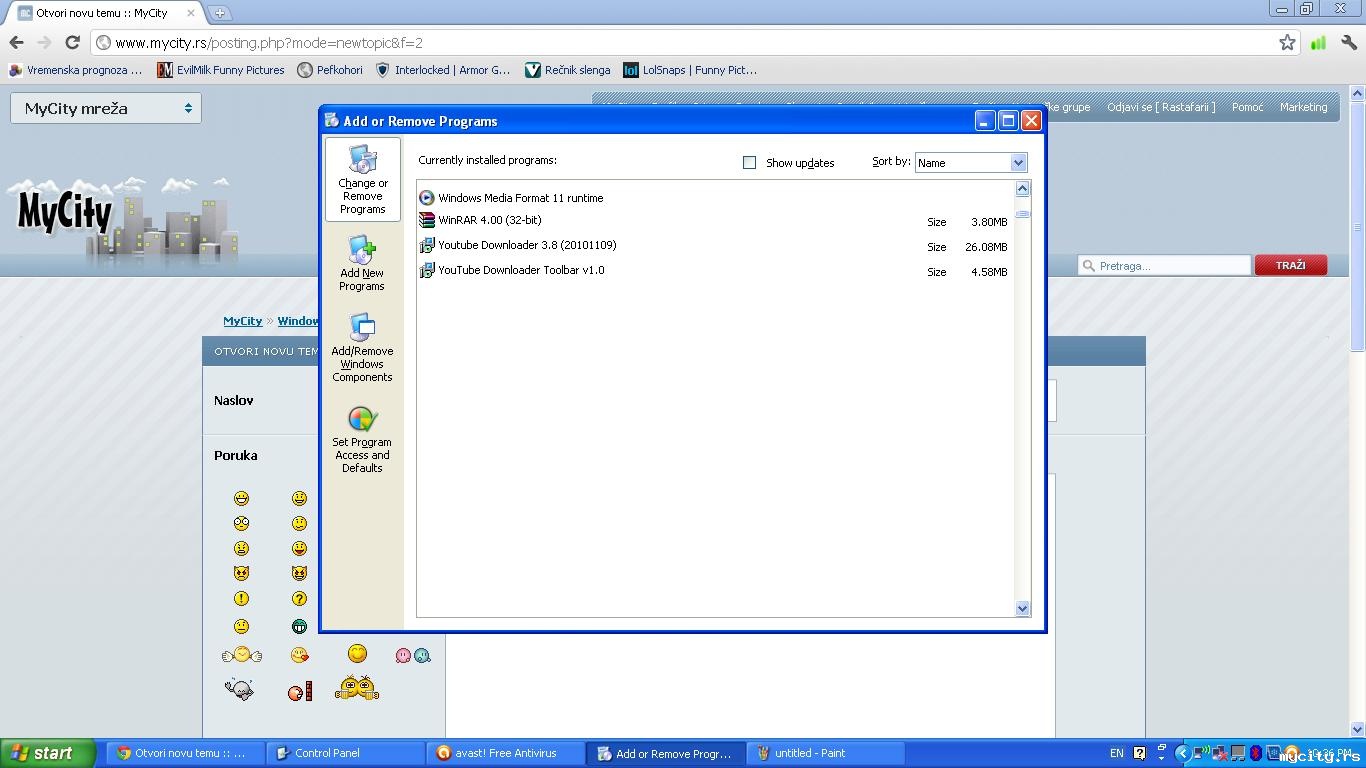The height and width of the screenshot is (768, 1366).
Task: Bookmark this page with the star
Action: coord(1287,42)
